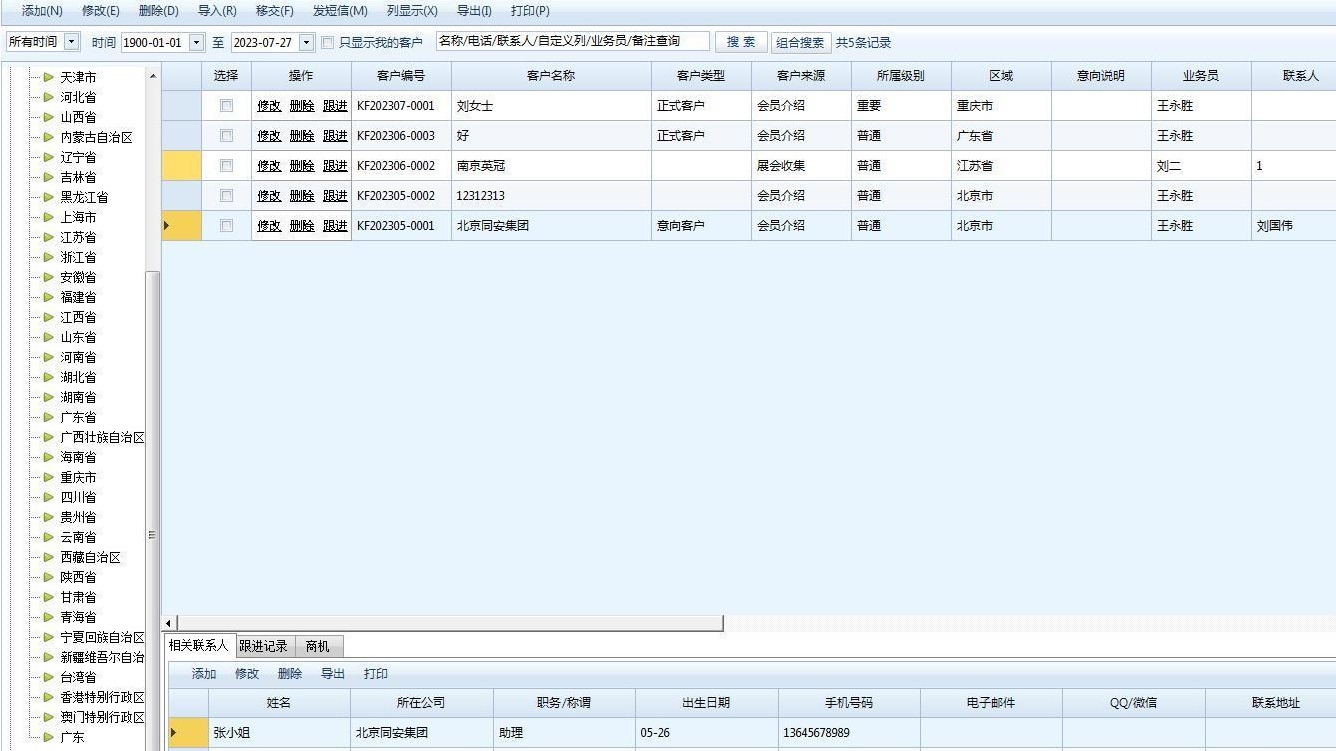Click the 意向客户 type cell
1336x751 pixels.
click(701, 226)
